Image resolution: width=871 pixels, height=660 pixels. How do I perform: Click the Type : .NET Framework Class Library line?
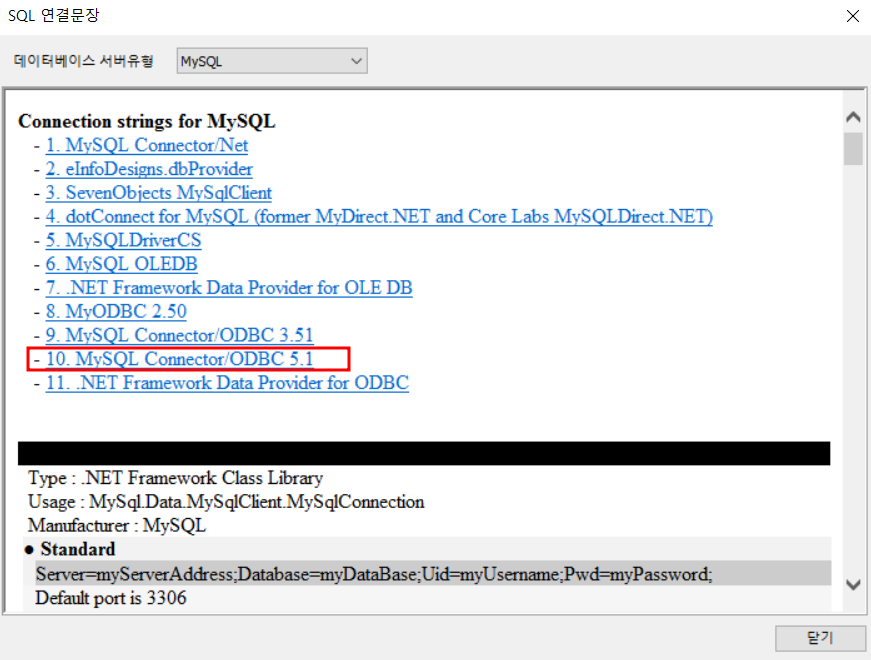(176, 478)
